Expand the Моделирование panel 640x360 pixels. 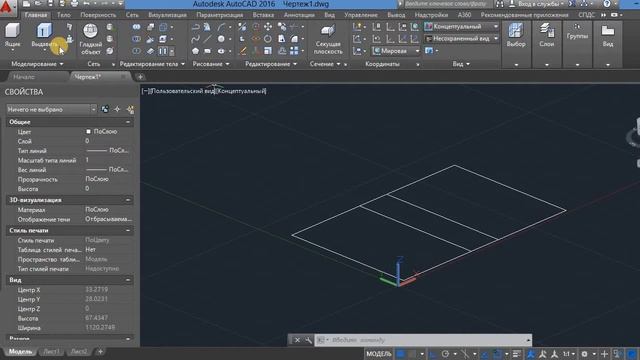[x=37, y=64]
